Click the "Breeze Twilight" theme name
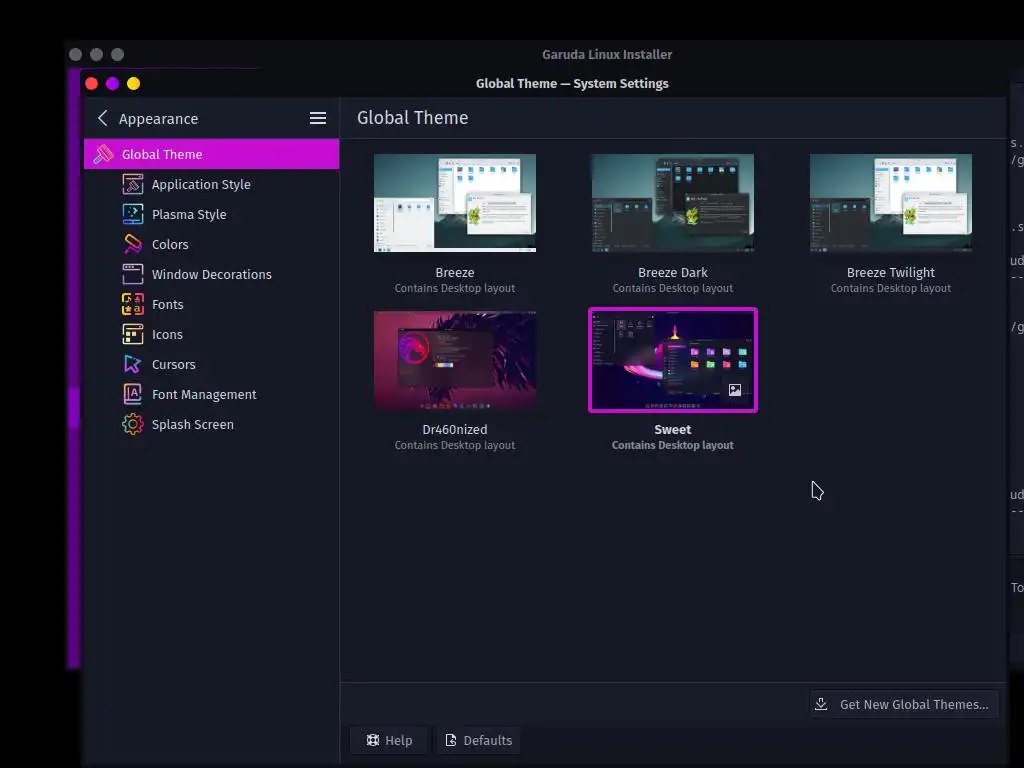 [x=891, y=272]
